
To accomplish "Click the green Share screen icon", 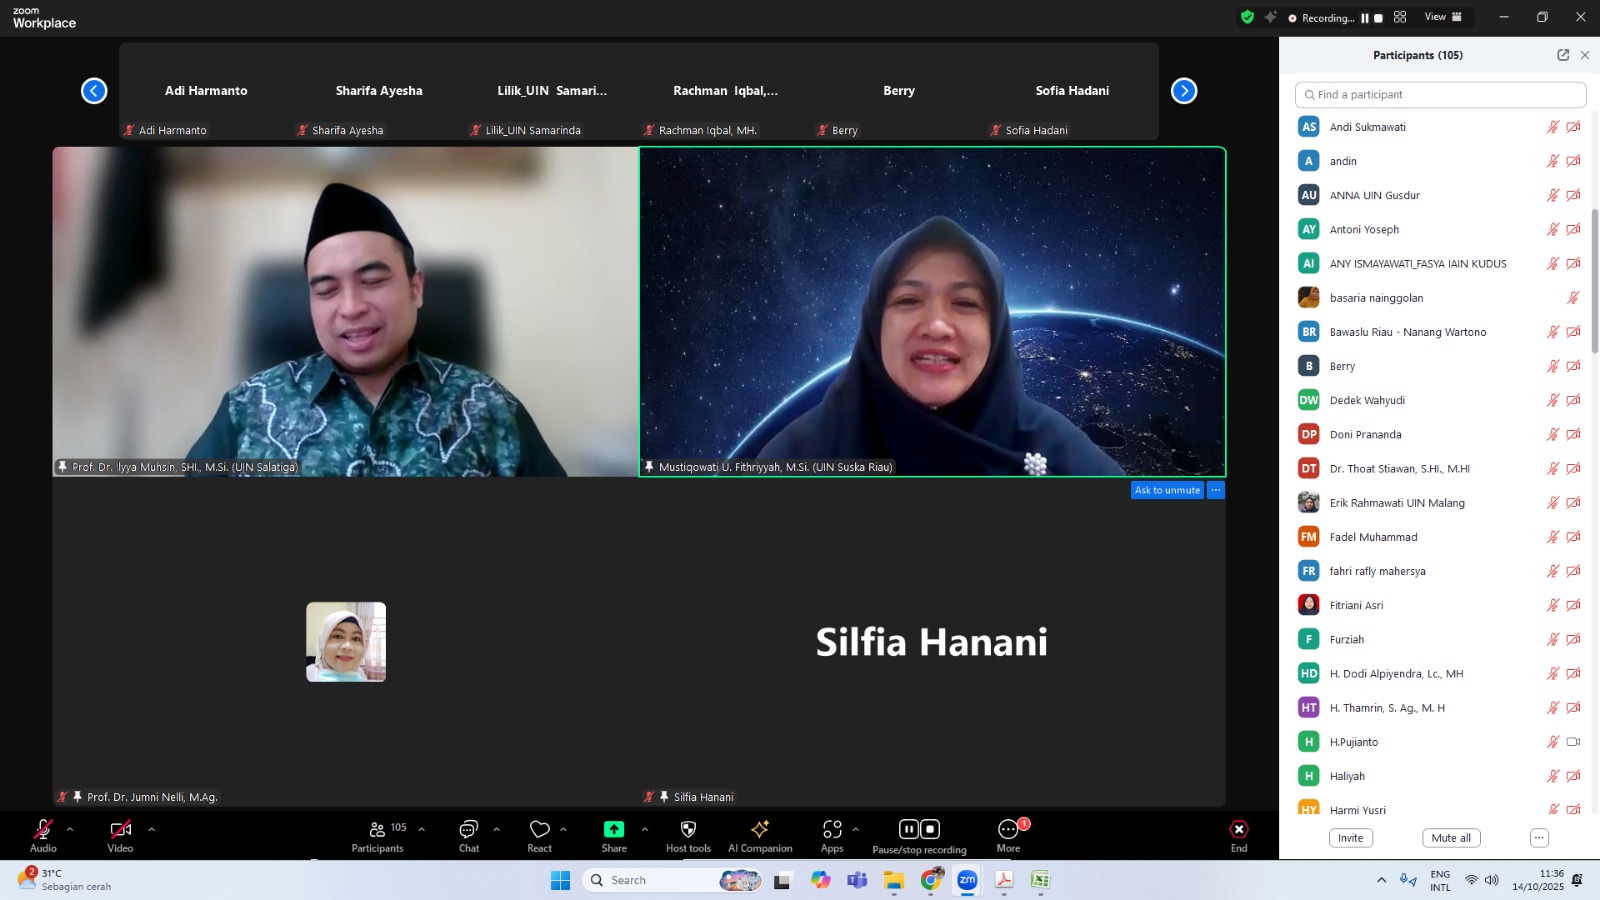I will click(613, 830).
